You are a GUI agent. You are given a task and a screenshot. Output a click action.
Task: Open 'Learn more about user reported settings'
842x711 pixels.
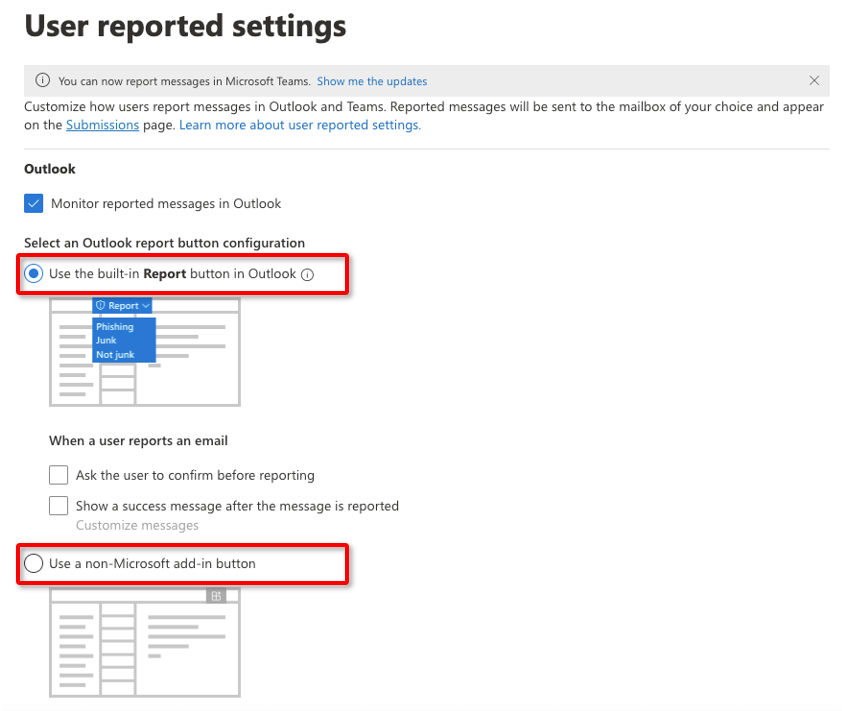point(300,125)
